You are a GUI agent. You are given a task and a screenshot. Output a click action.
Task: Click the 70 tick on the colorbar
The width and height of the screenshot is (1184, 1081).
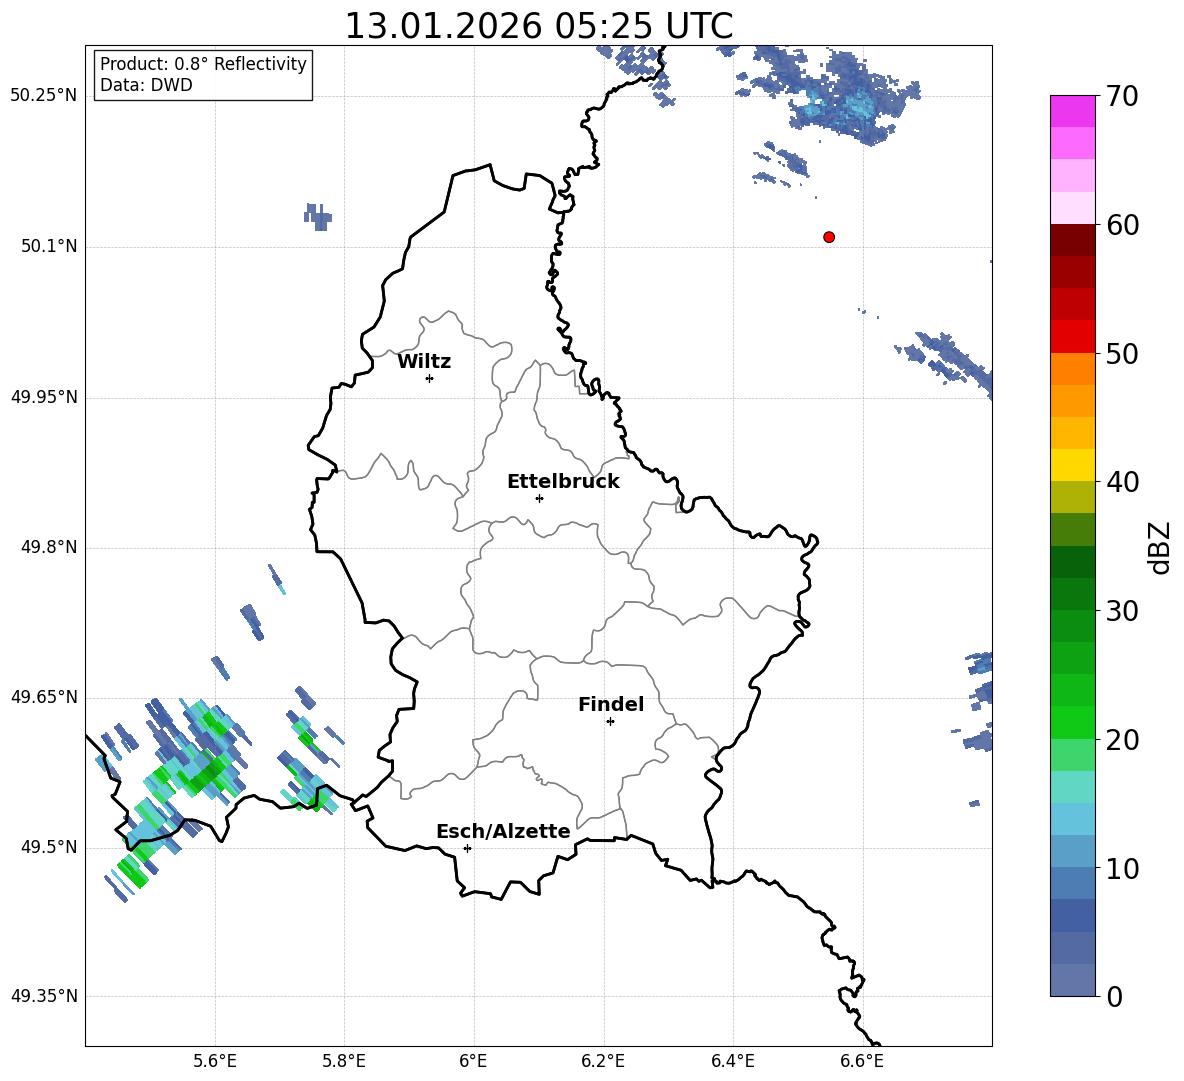point(1122,96)
